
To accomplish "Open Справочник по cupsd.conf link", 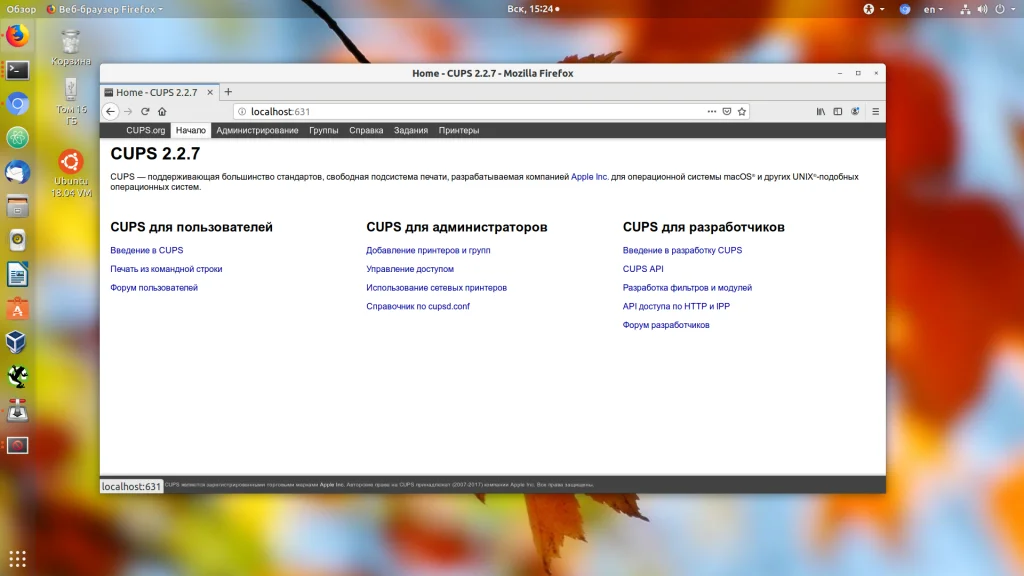I will tap(418, 306).
